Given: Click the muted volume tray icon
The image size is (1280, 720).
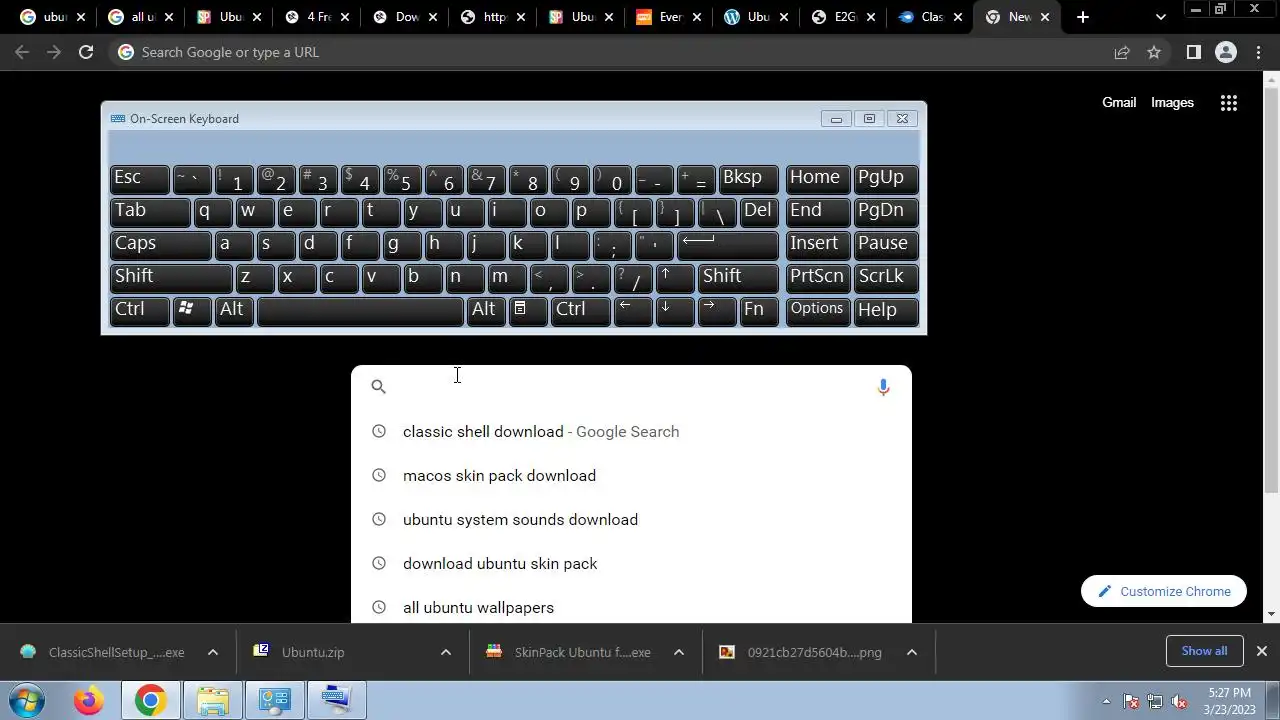Looking at the screenshot, I should click(x=1179, y=701).
